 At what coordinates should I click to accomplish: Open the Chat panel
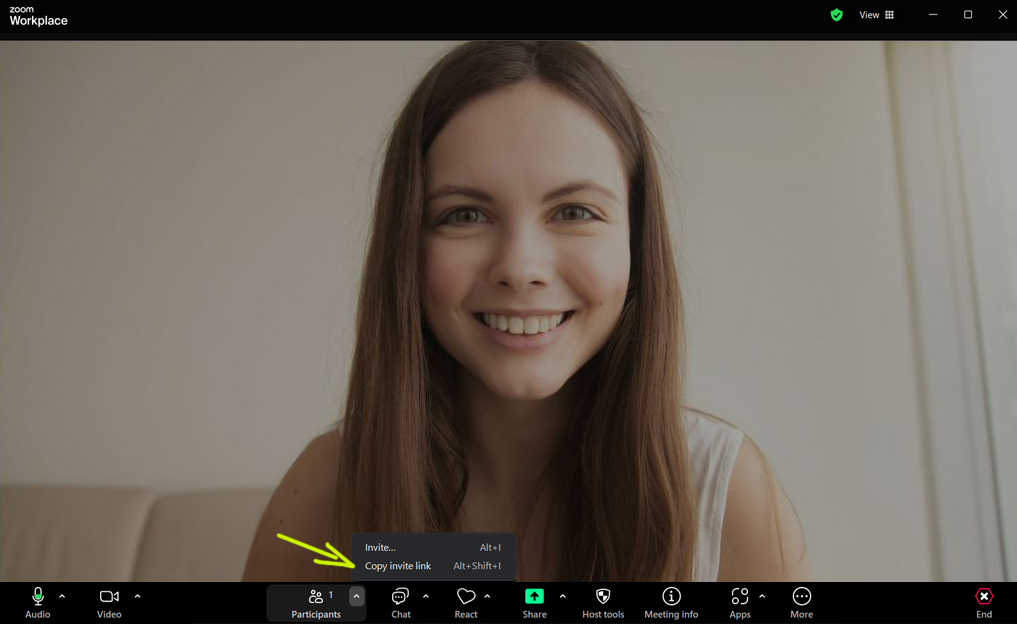click(400, 602)
